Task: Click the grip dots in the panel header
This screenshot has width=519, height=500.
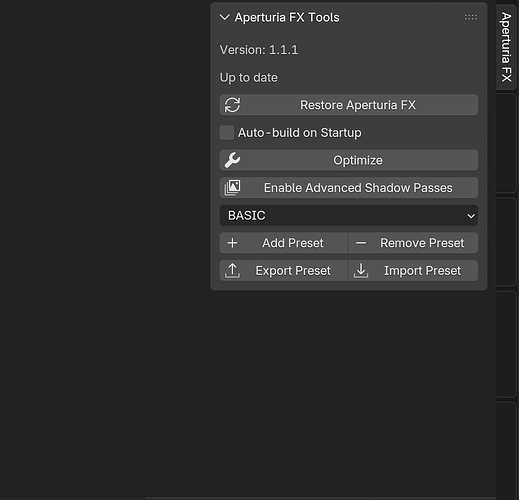Action: tap(471, 17)
